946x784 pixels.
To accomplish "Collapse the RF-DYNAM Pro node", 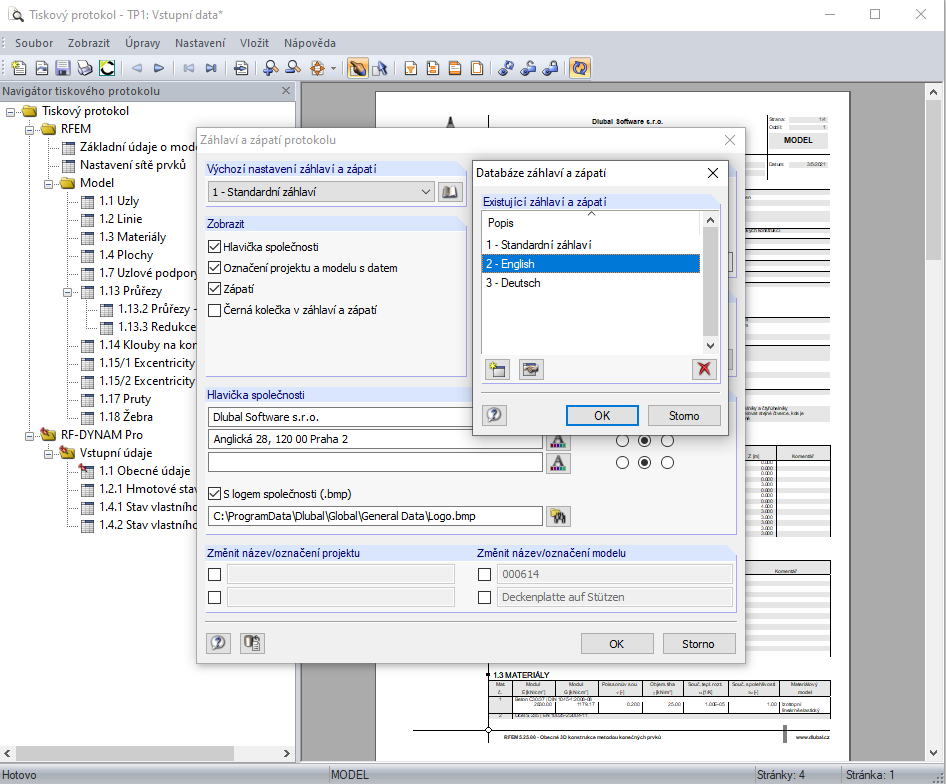I will click(30, 436).
